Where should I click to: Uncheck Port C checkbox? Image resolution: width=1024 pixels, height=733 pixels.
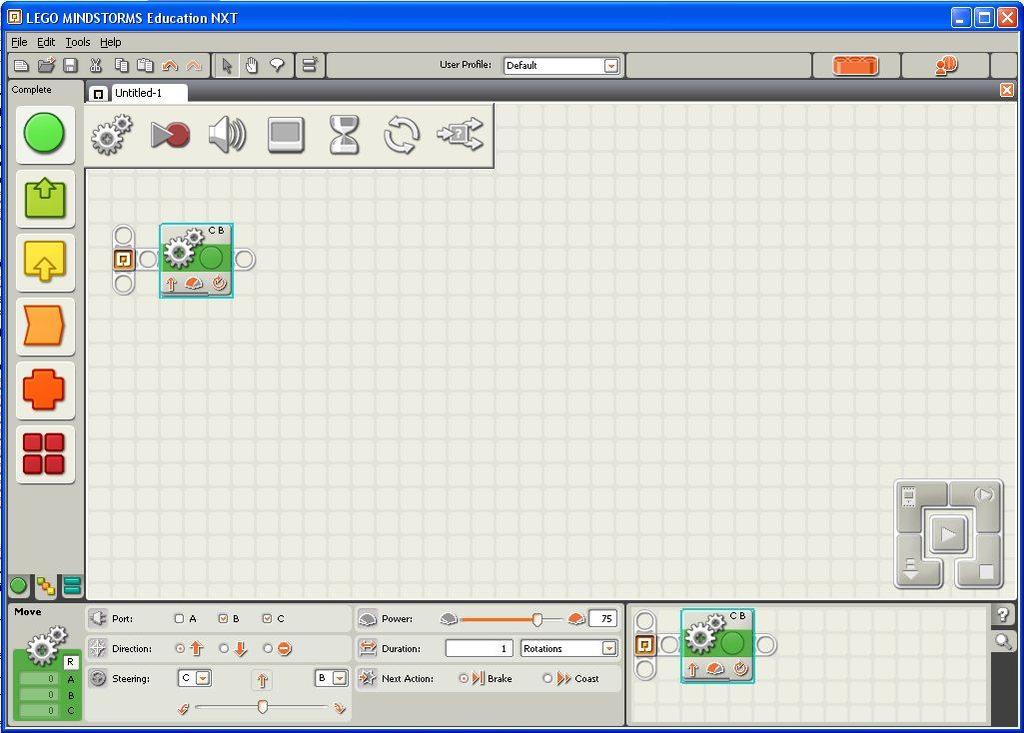(267, 619)
